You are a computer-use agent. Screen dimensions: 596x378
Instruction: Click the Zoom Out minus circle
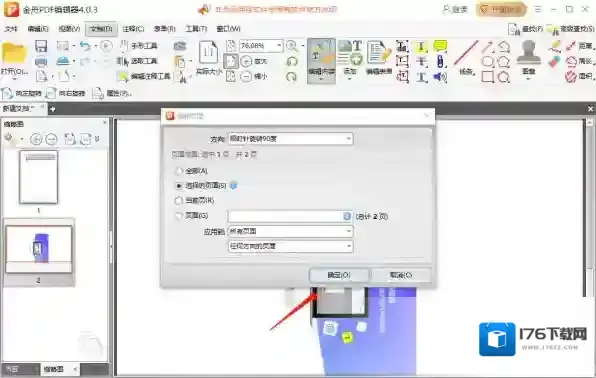246,76
